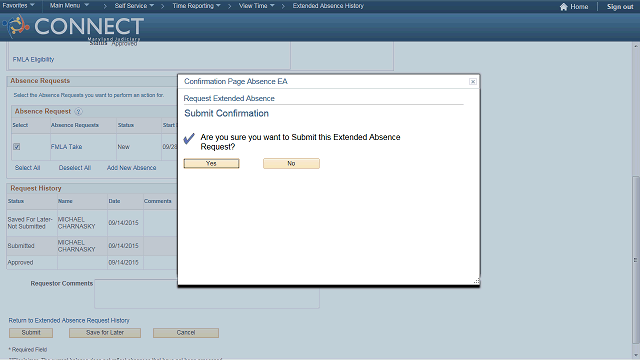Click in the Requestor Comments text box

[207, 294]
